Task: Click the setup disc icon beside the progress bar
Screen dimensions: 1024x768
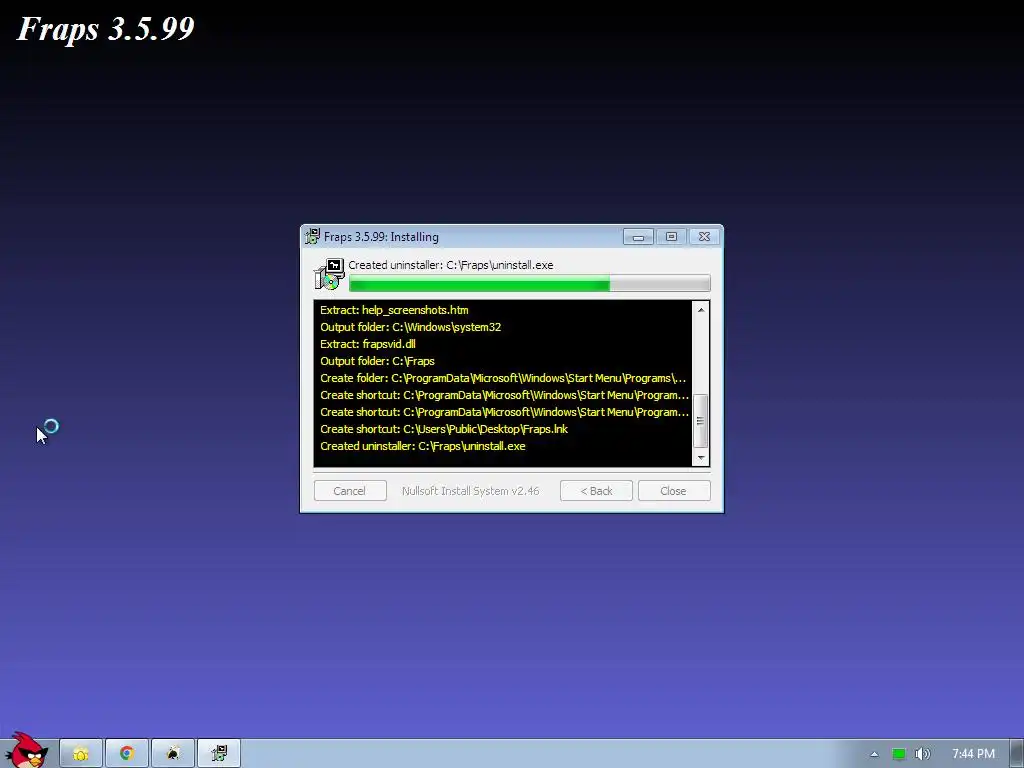Action: pyautogui.click(x=330, y=274)
